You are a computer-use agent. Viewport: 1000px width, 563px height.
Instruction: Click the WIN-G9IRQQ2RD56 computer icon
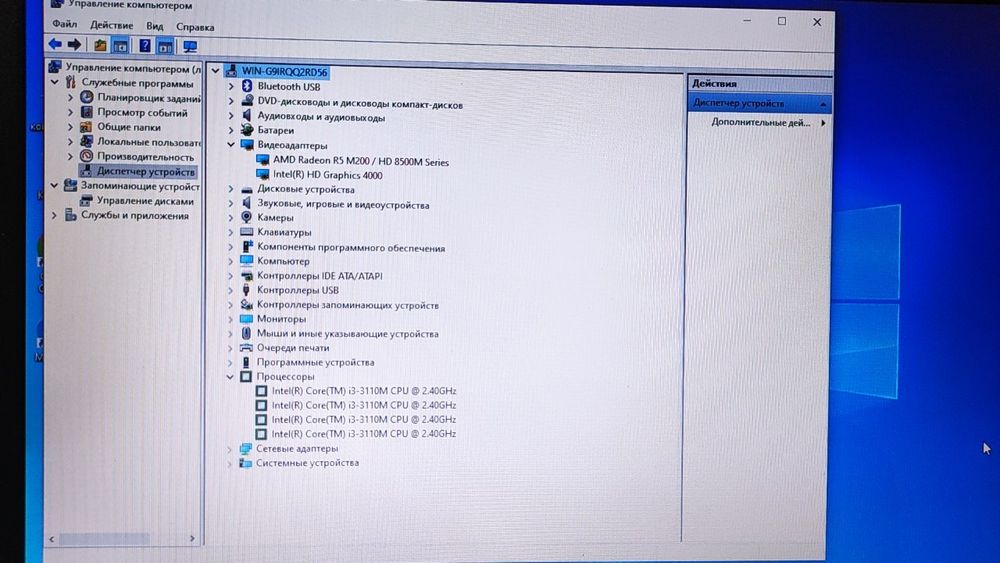[231, 71]
